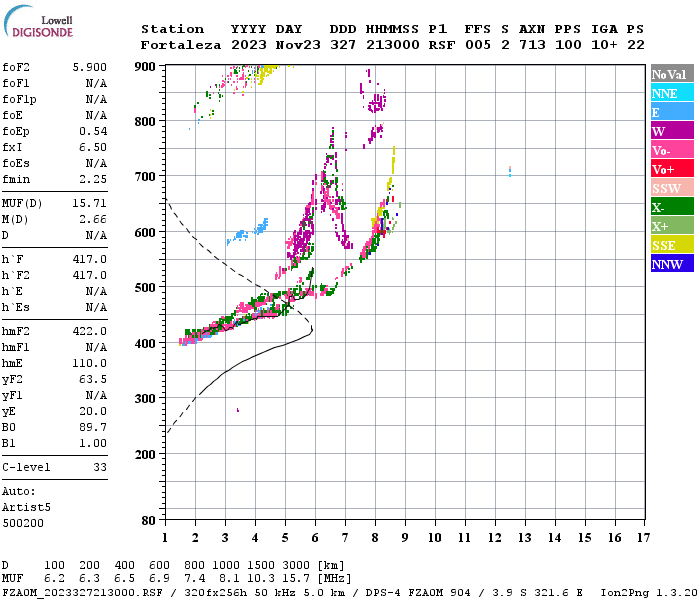Select the NoVal gray legend swatch
700x600 pixels.
(672, 74)
